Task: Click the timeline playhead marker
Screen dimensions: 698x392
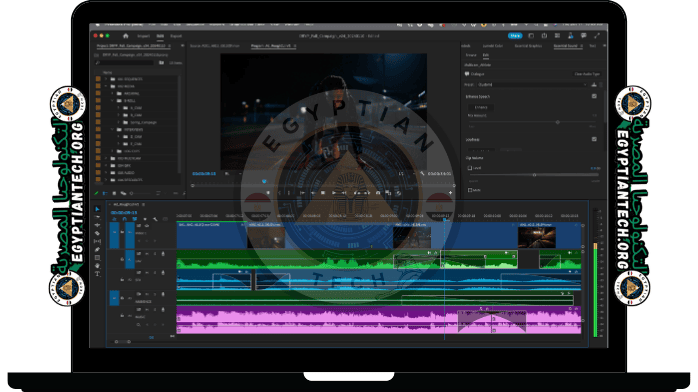Action: 444,219
